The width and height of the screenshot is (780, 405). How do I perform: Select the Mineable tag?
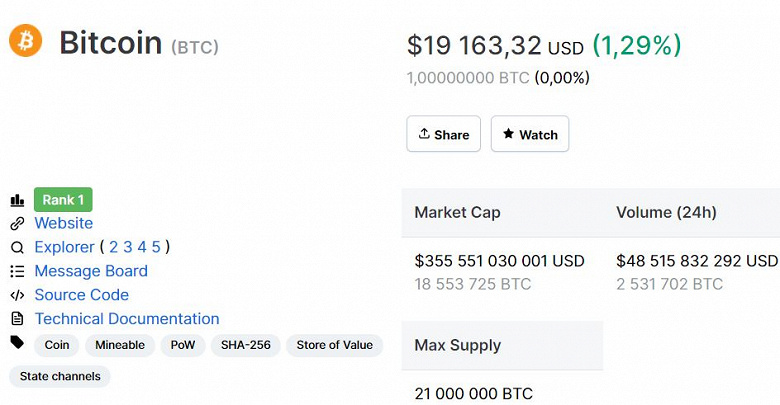(x=120, y=345)
